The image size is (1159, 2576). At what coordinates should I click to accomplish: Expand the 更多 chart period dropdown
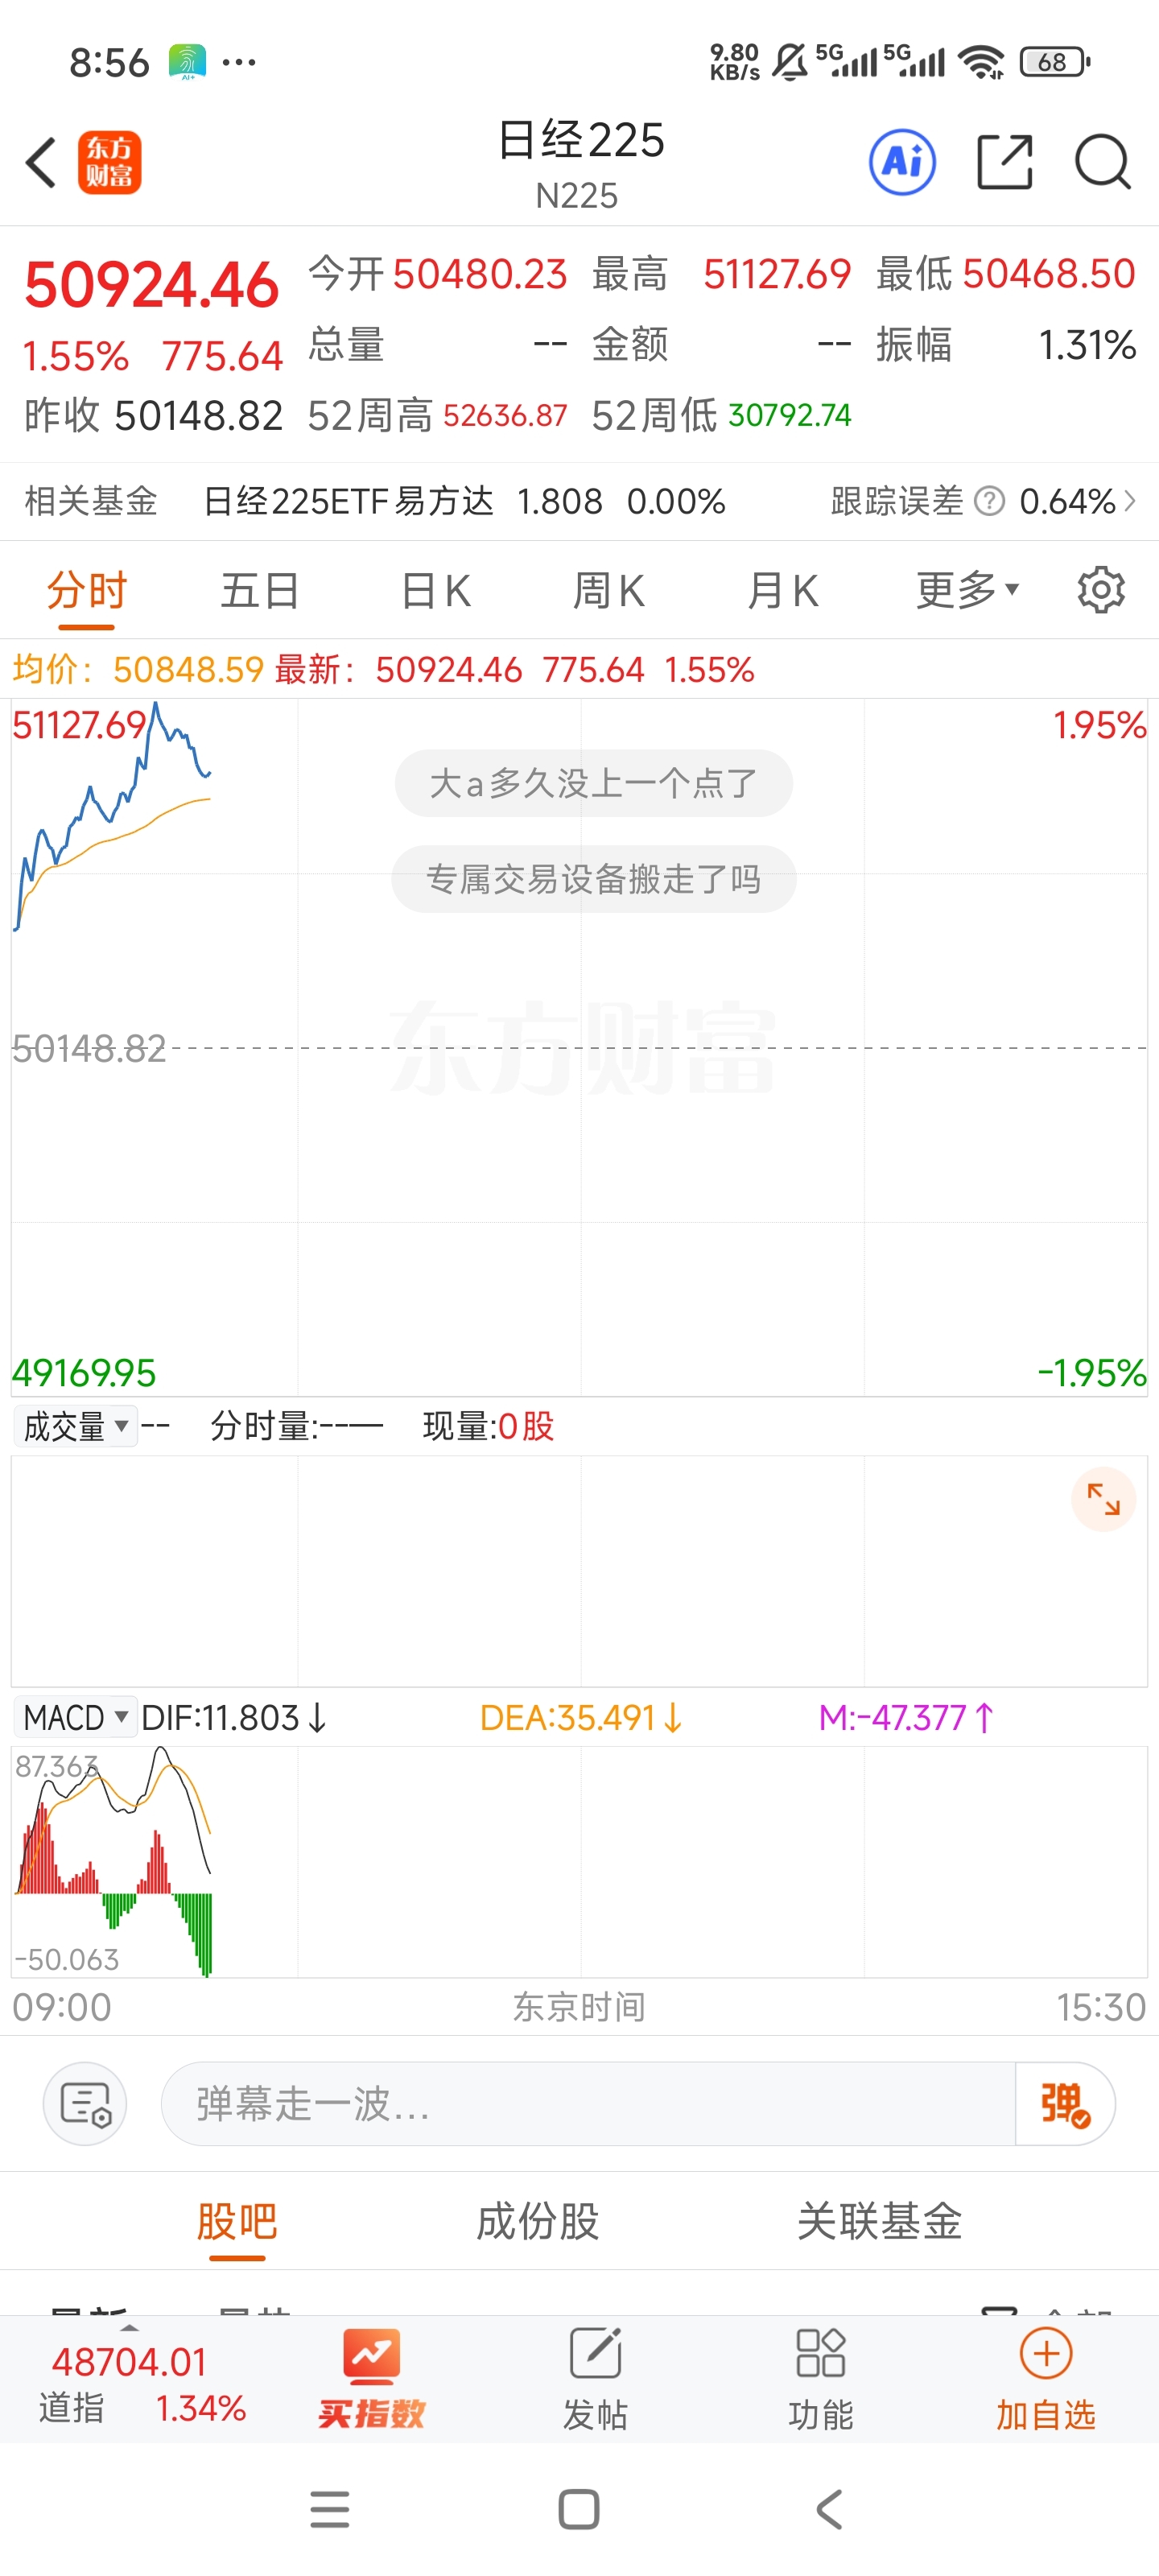(x=968, y=590)
